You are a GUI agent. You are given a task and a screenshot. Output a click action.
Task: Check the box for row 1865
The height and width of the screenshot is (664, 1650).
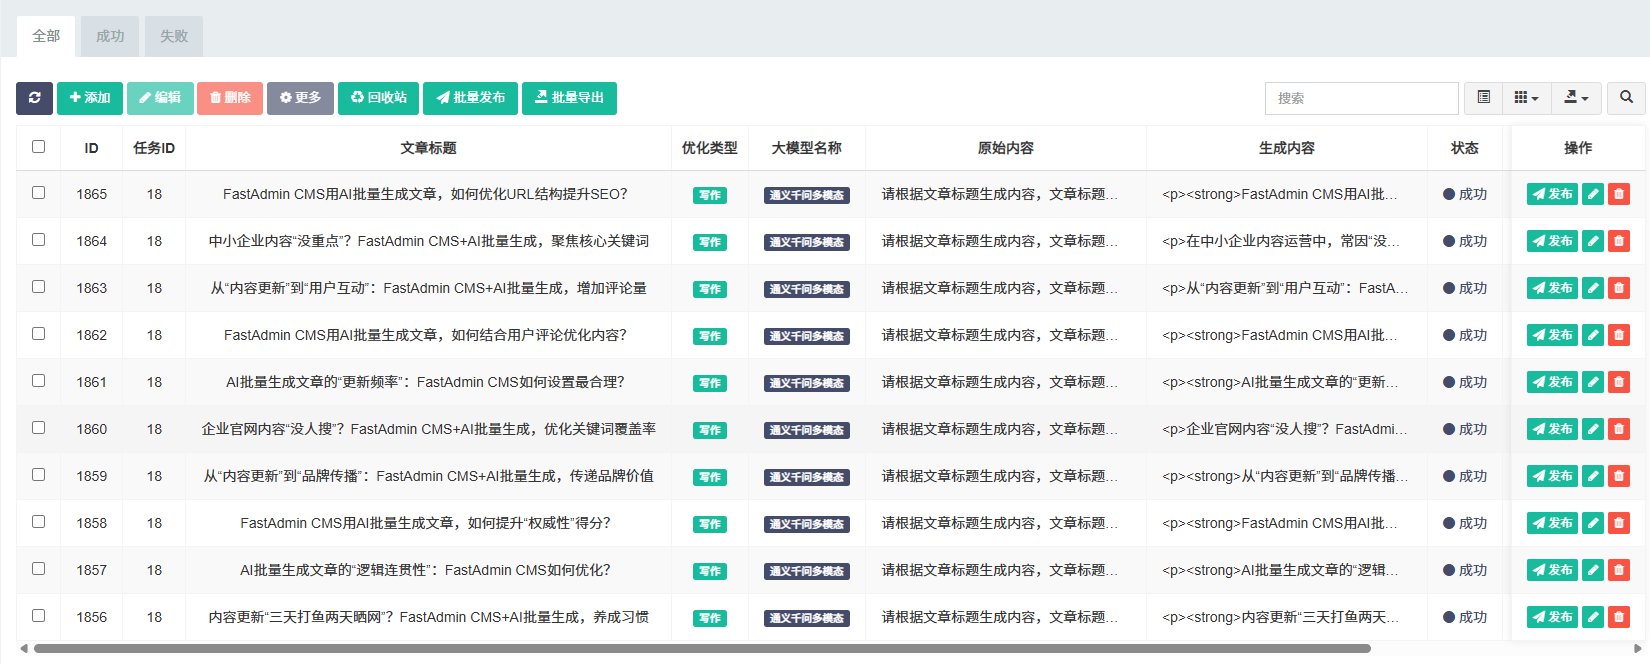tap(38, 192)
